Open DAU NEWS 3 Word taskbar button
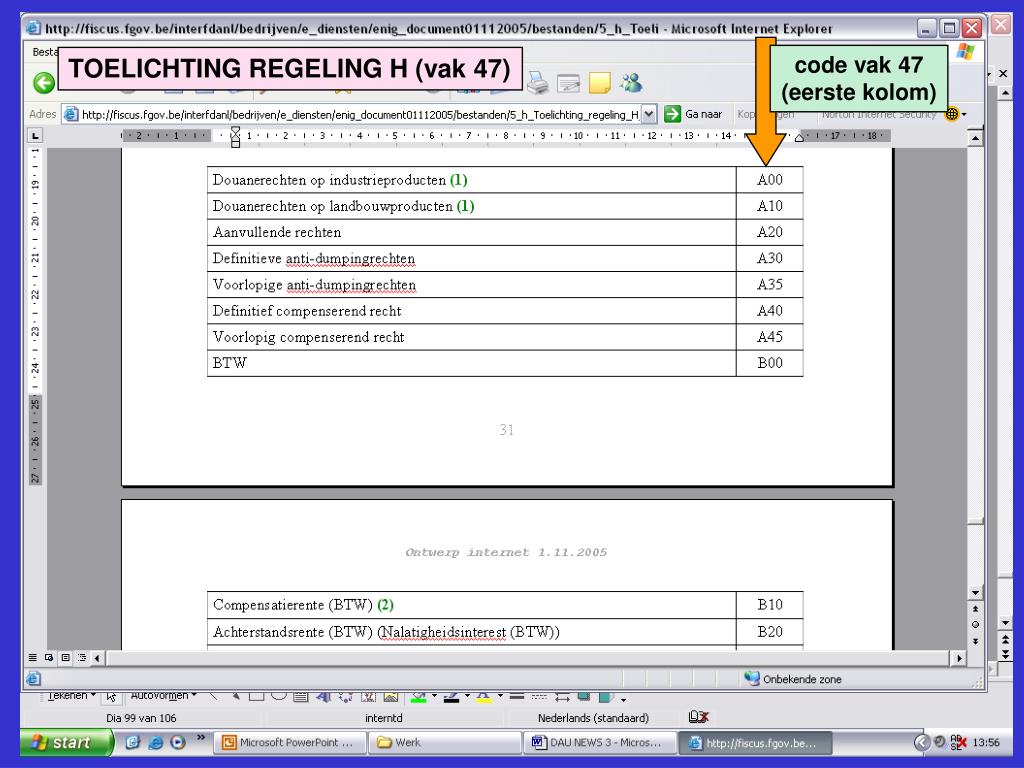Viewport: 1024px width, 768px height. (600, 743)
